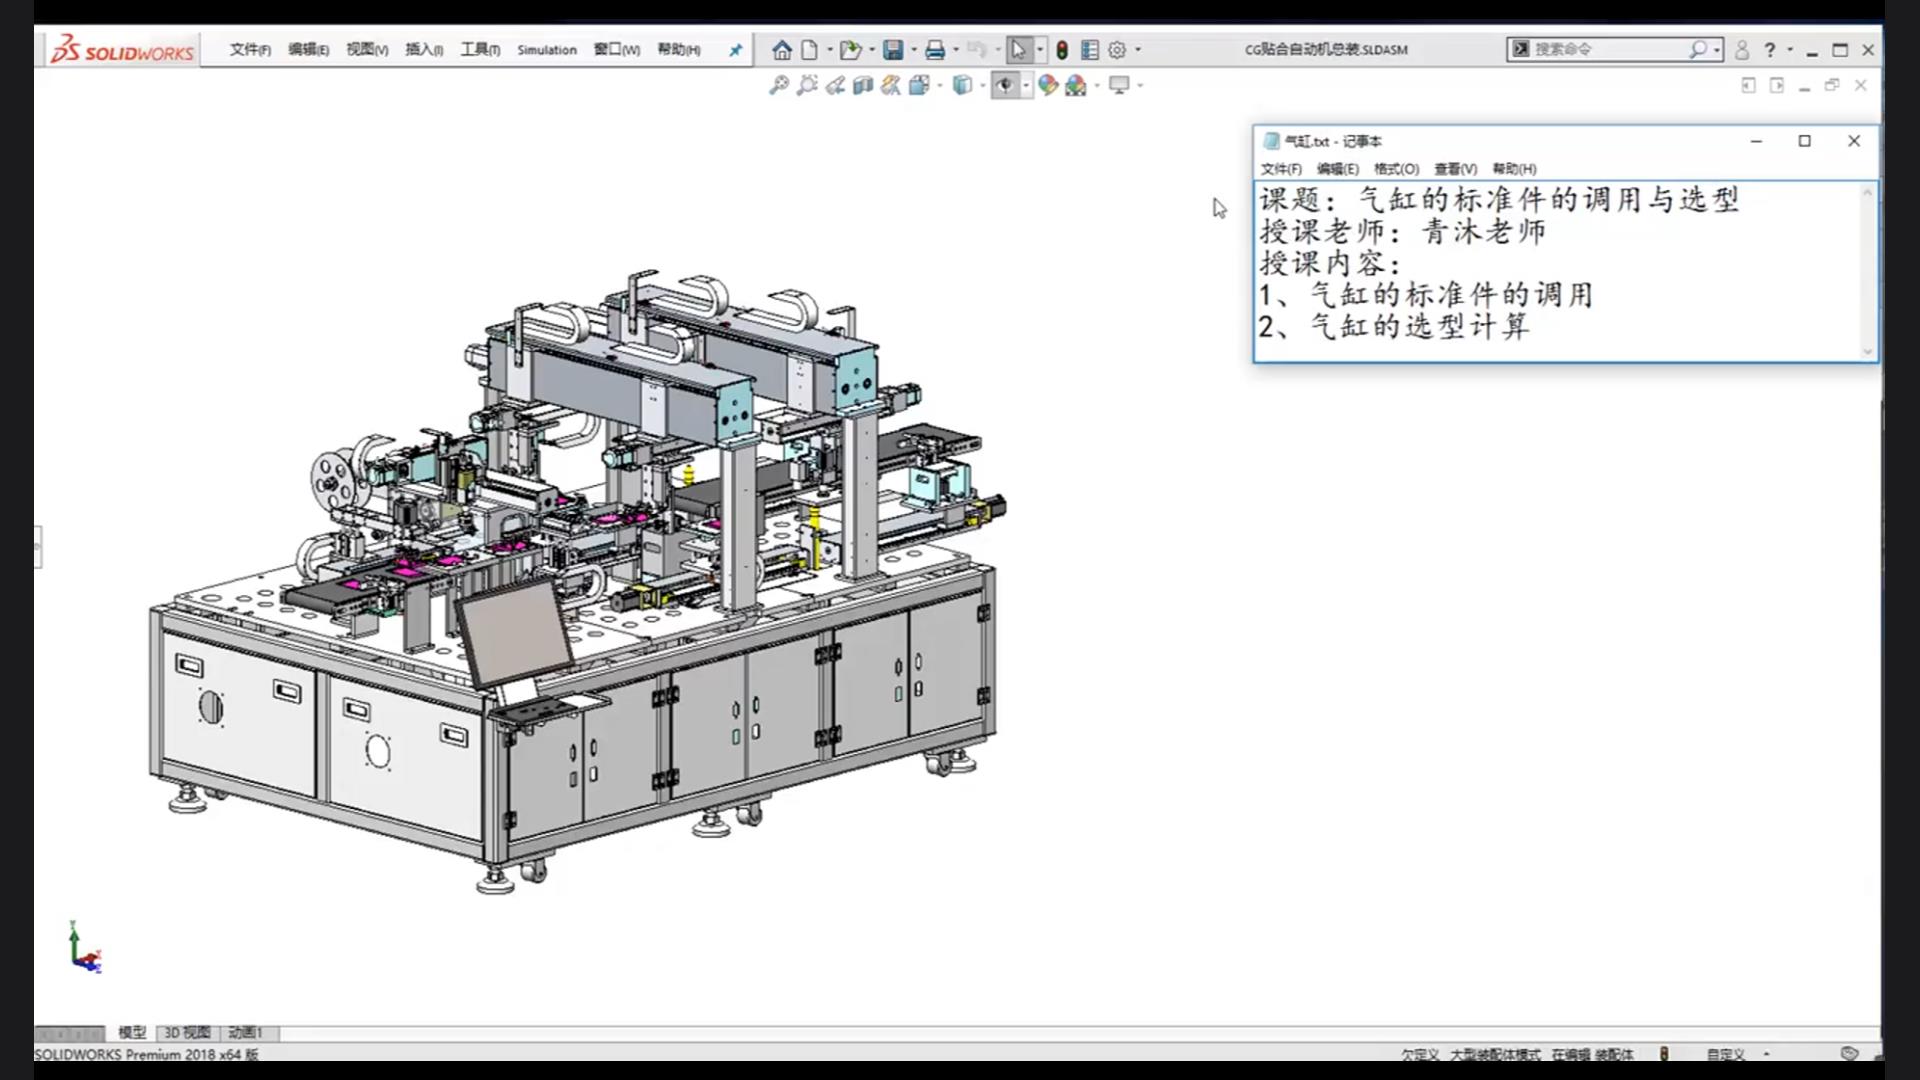Open the 视图(V) menu in SolidWorks

367,50
